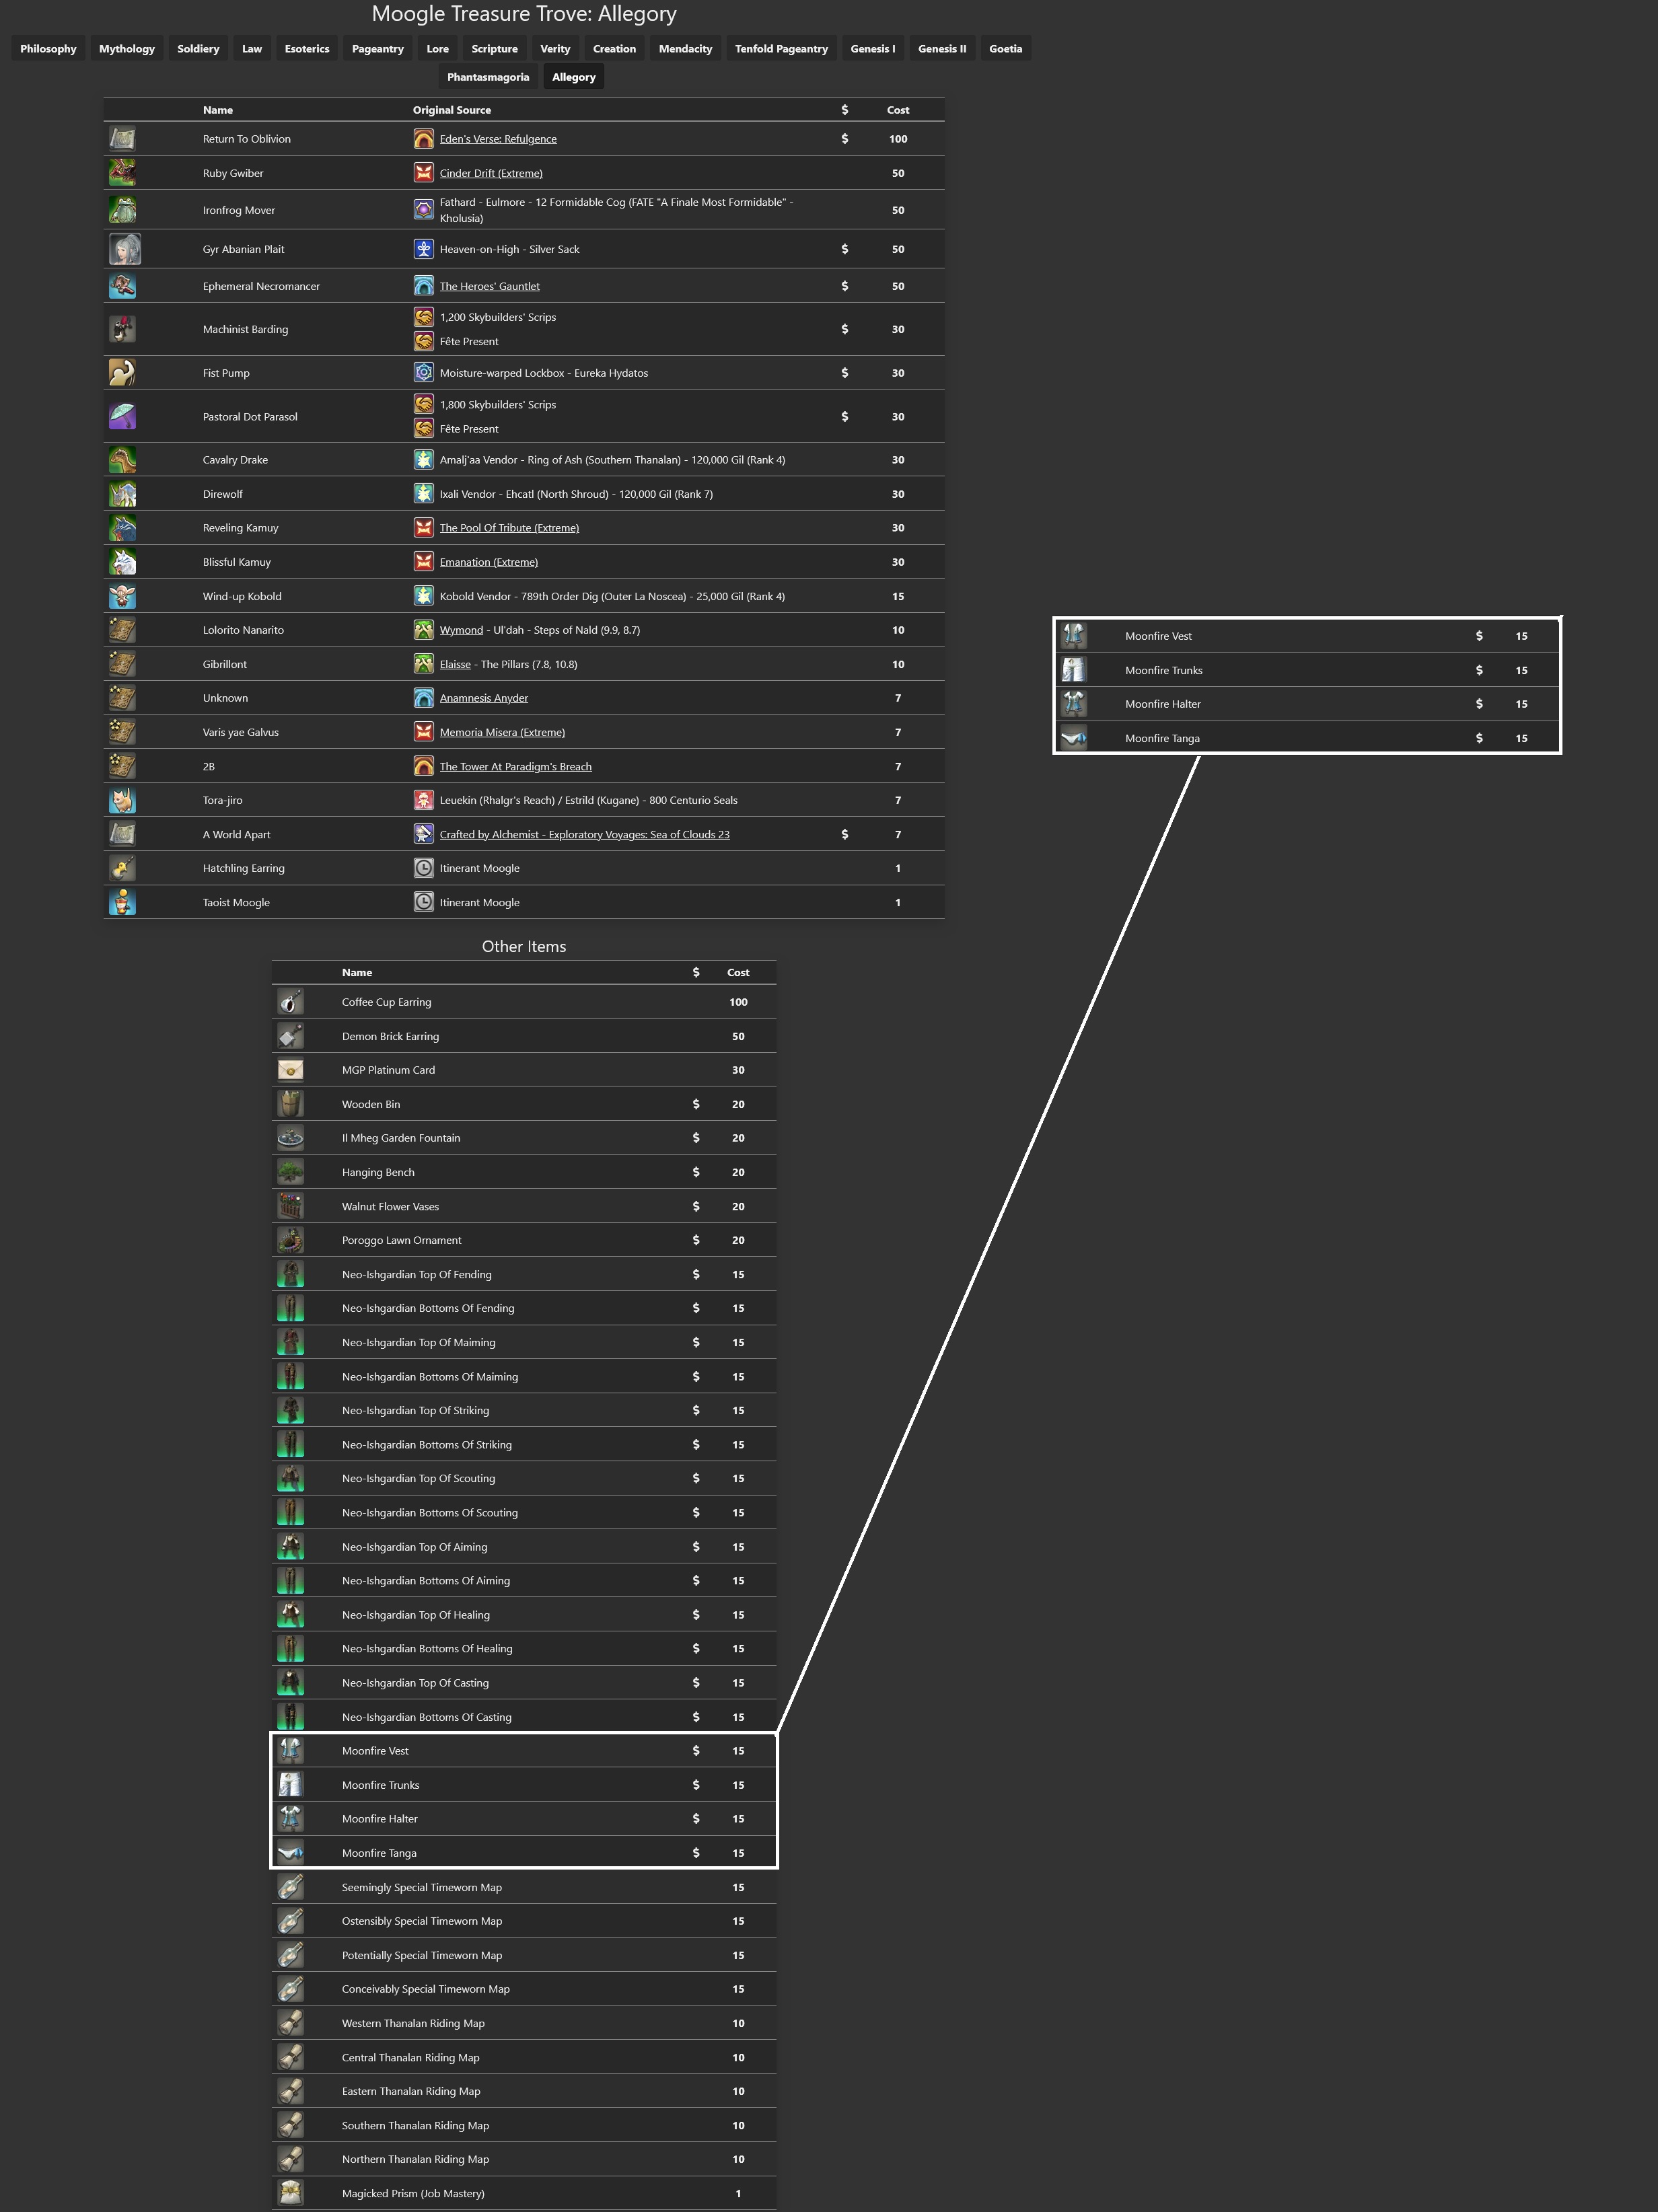Select the Demon Brick Earring name
This screenshot has height=2212, width=1658.
(x=390, y=1036)
